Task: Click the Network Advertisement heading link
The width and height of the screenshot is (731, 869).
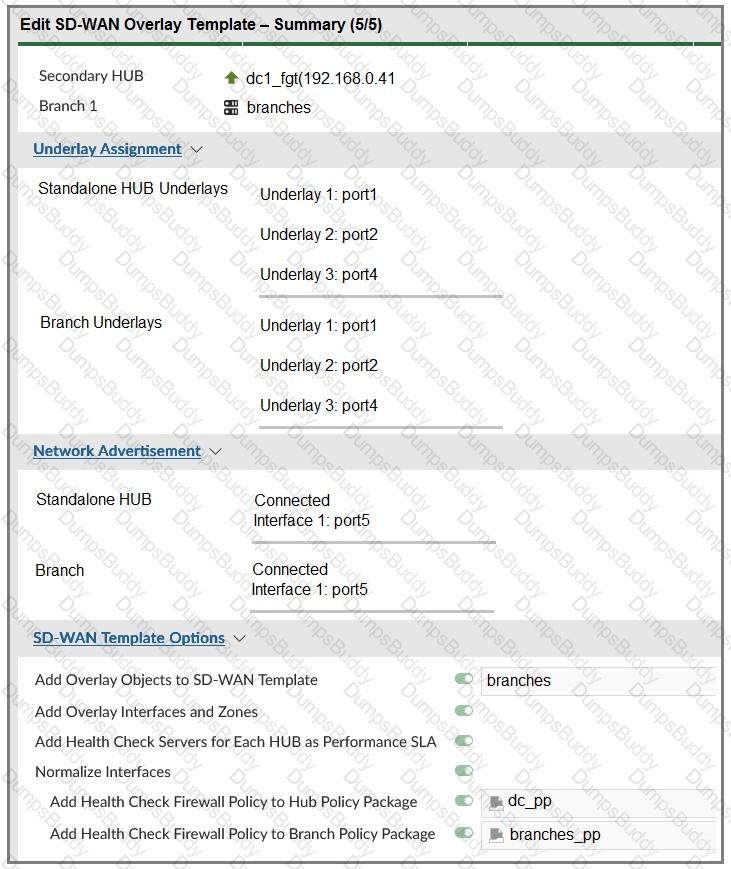Action: click(116, 451)
